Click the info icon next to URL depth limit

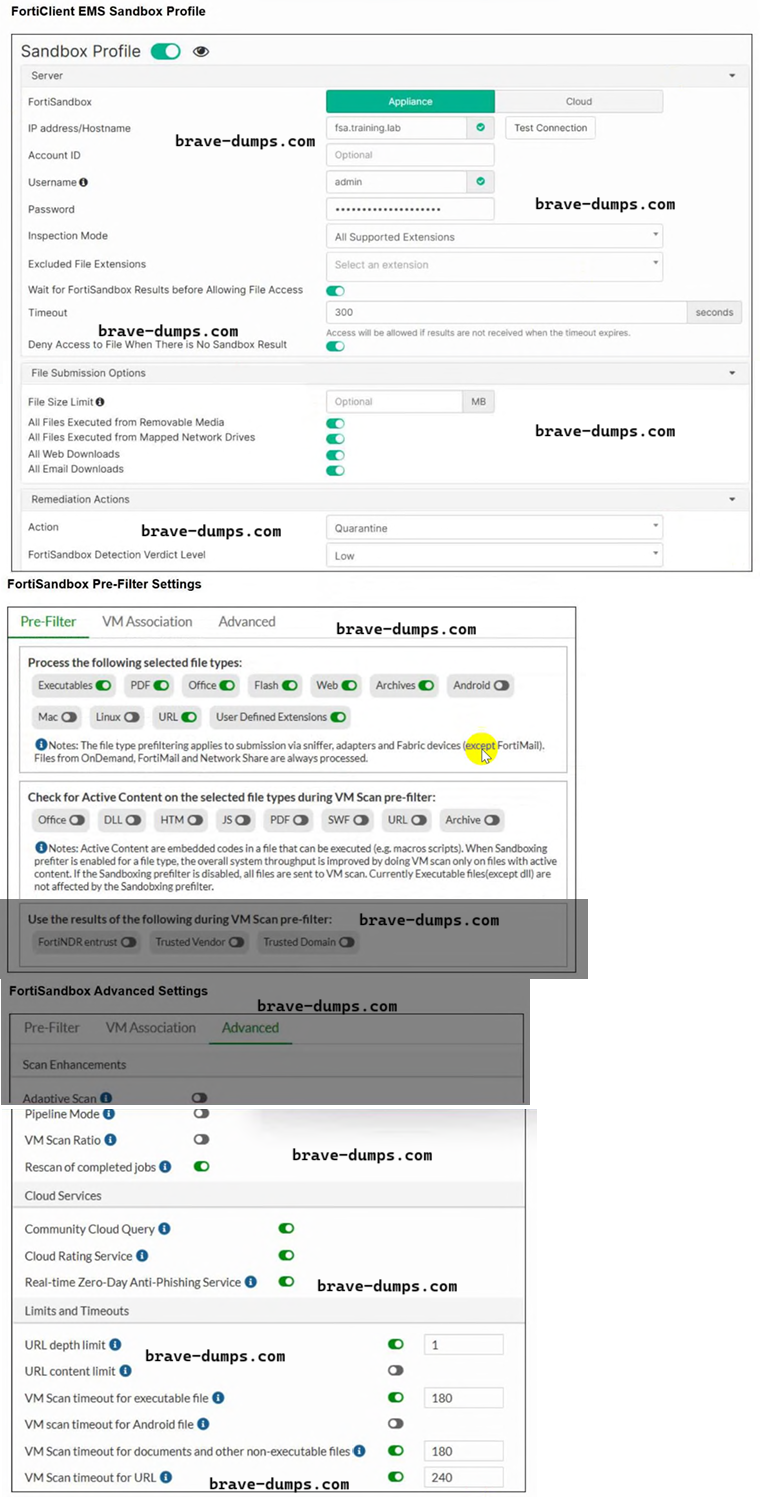pyautogui.click(x=115, y=1345)
